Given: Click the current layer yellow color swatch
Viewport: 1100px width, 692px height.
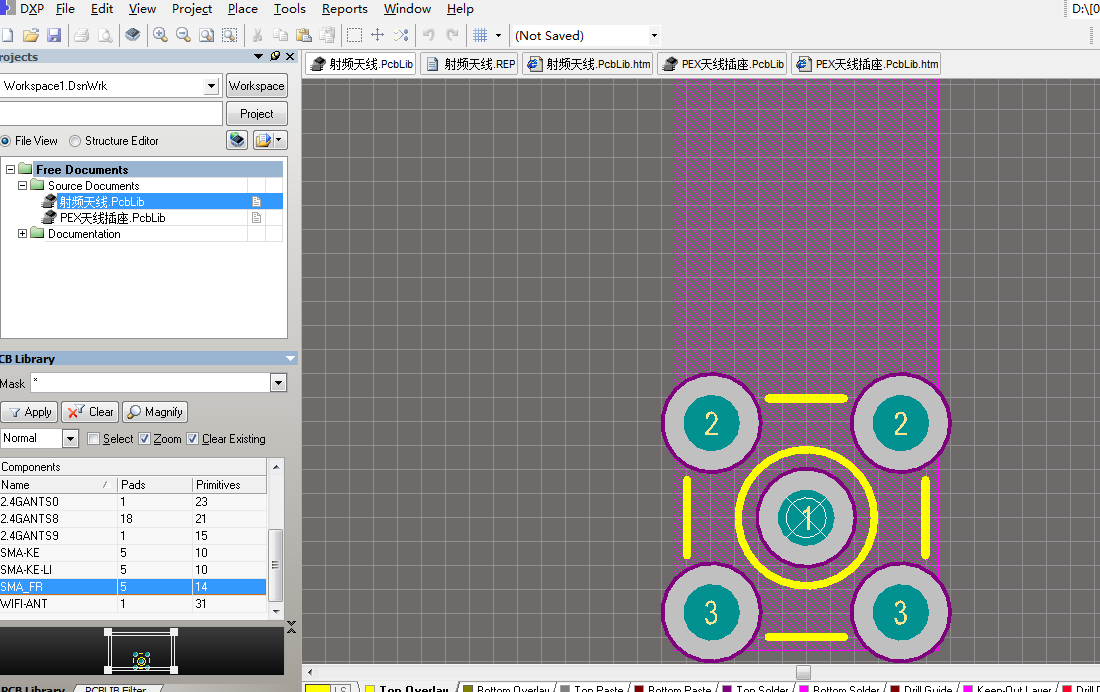Looking at the screenshot, I should pyautogui.click(x=318, y=688).
